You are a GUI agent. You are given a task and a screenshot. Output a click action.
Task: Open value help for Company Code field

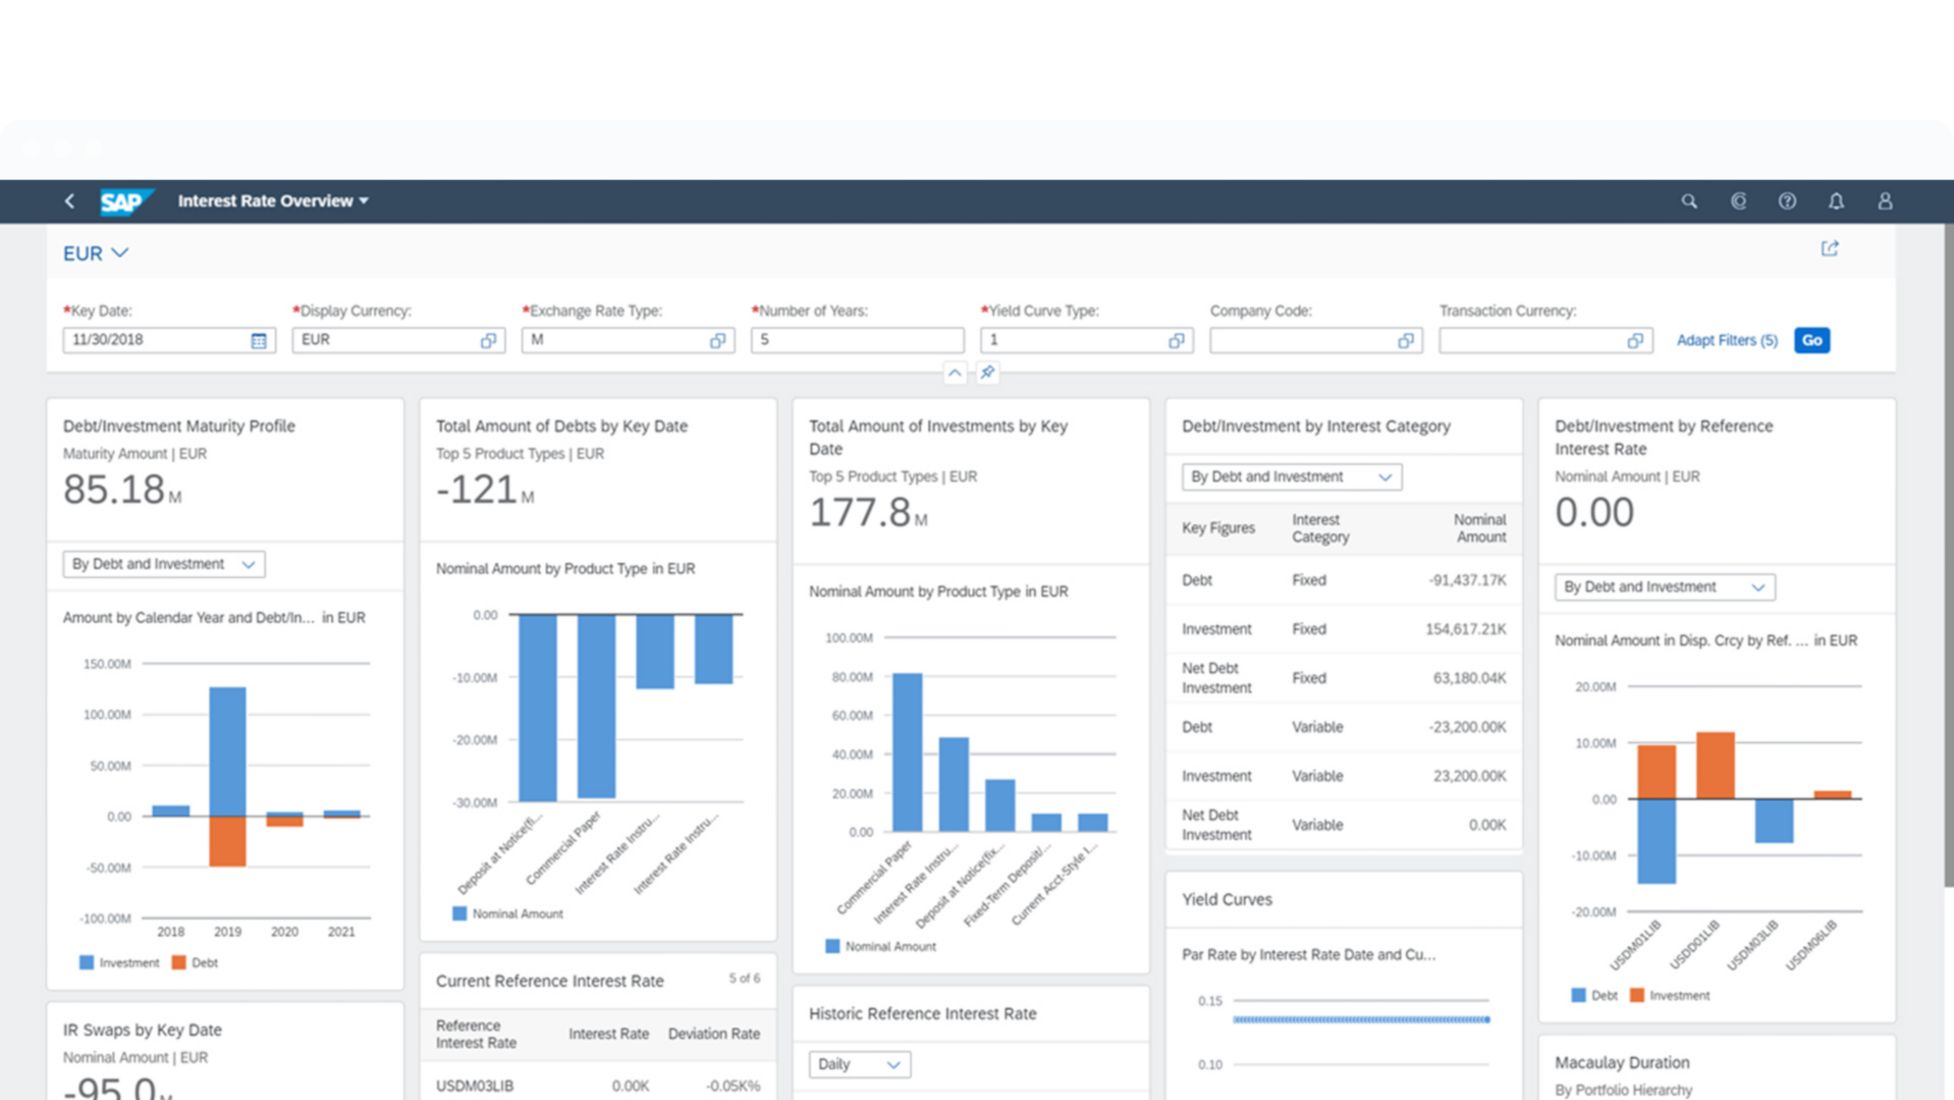pyautogui.click(x=1405, y=341)
